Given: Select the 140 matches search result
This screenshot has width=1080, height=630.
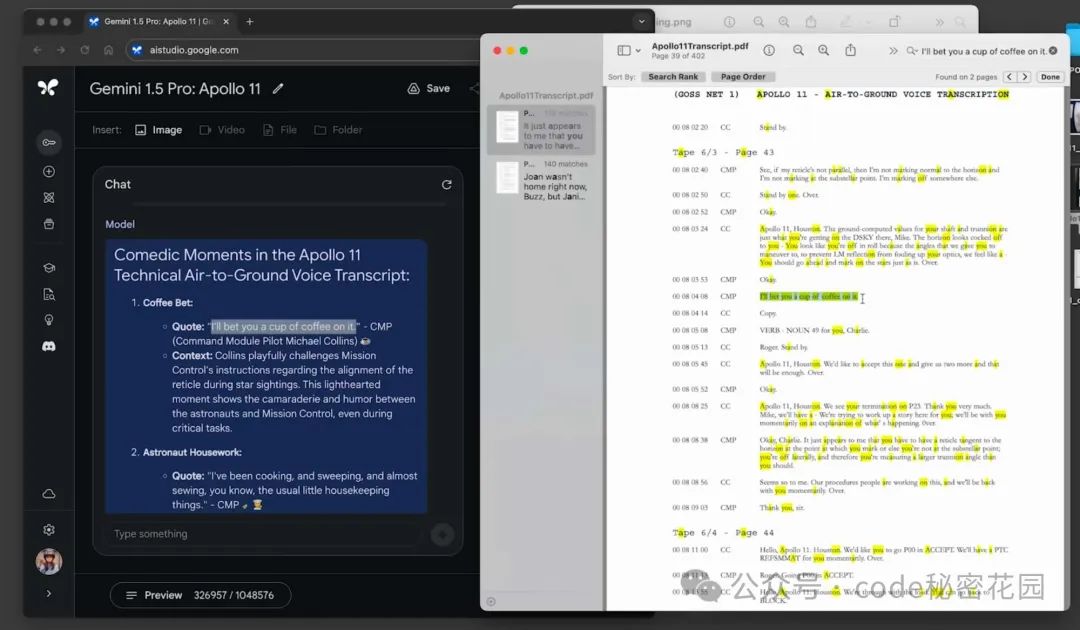Looking at the screenshot, I should (x=541, y=180).
